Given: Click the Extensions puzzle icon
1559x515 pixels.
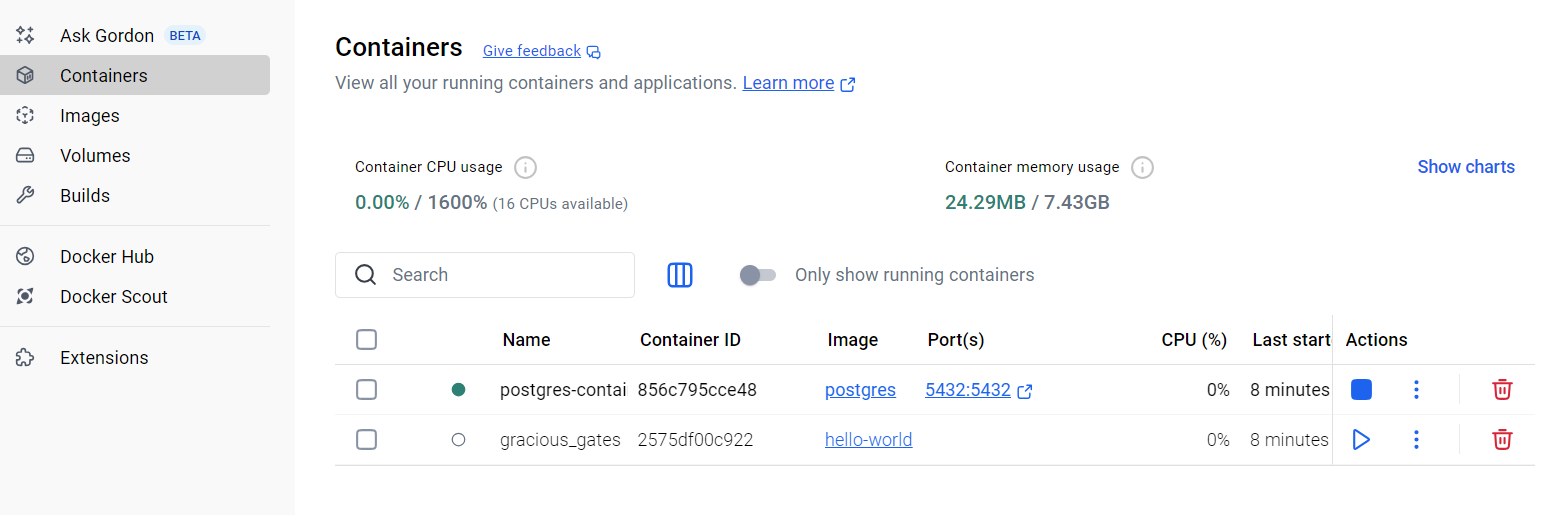Looking at the screenshot, I should tap(26, 357).
